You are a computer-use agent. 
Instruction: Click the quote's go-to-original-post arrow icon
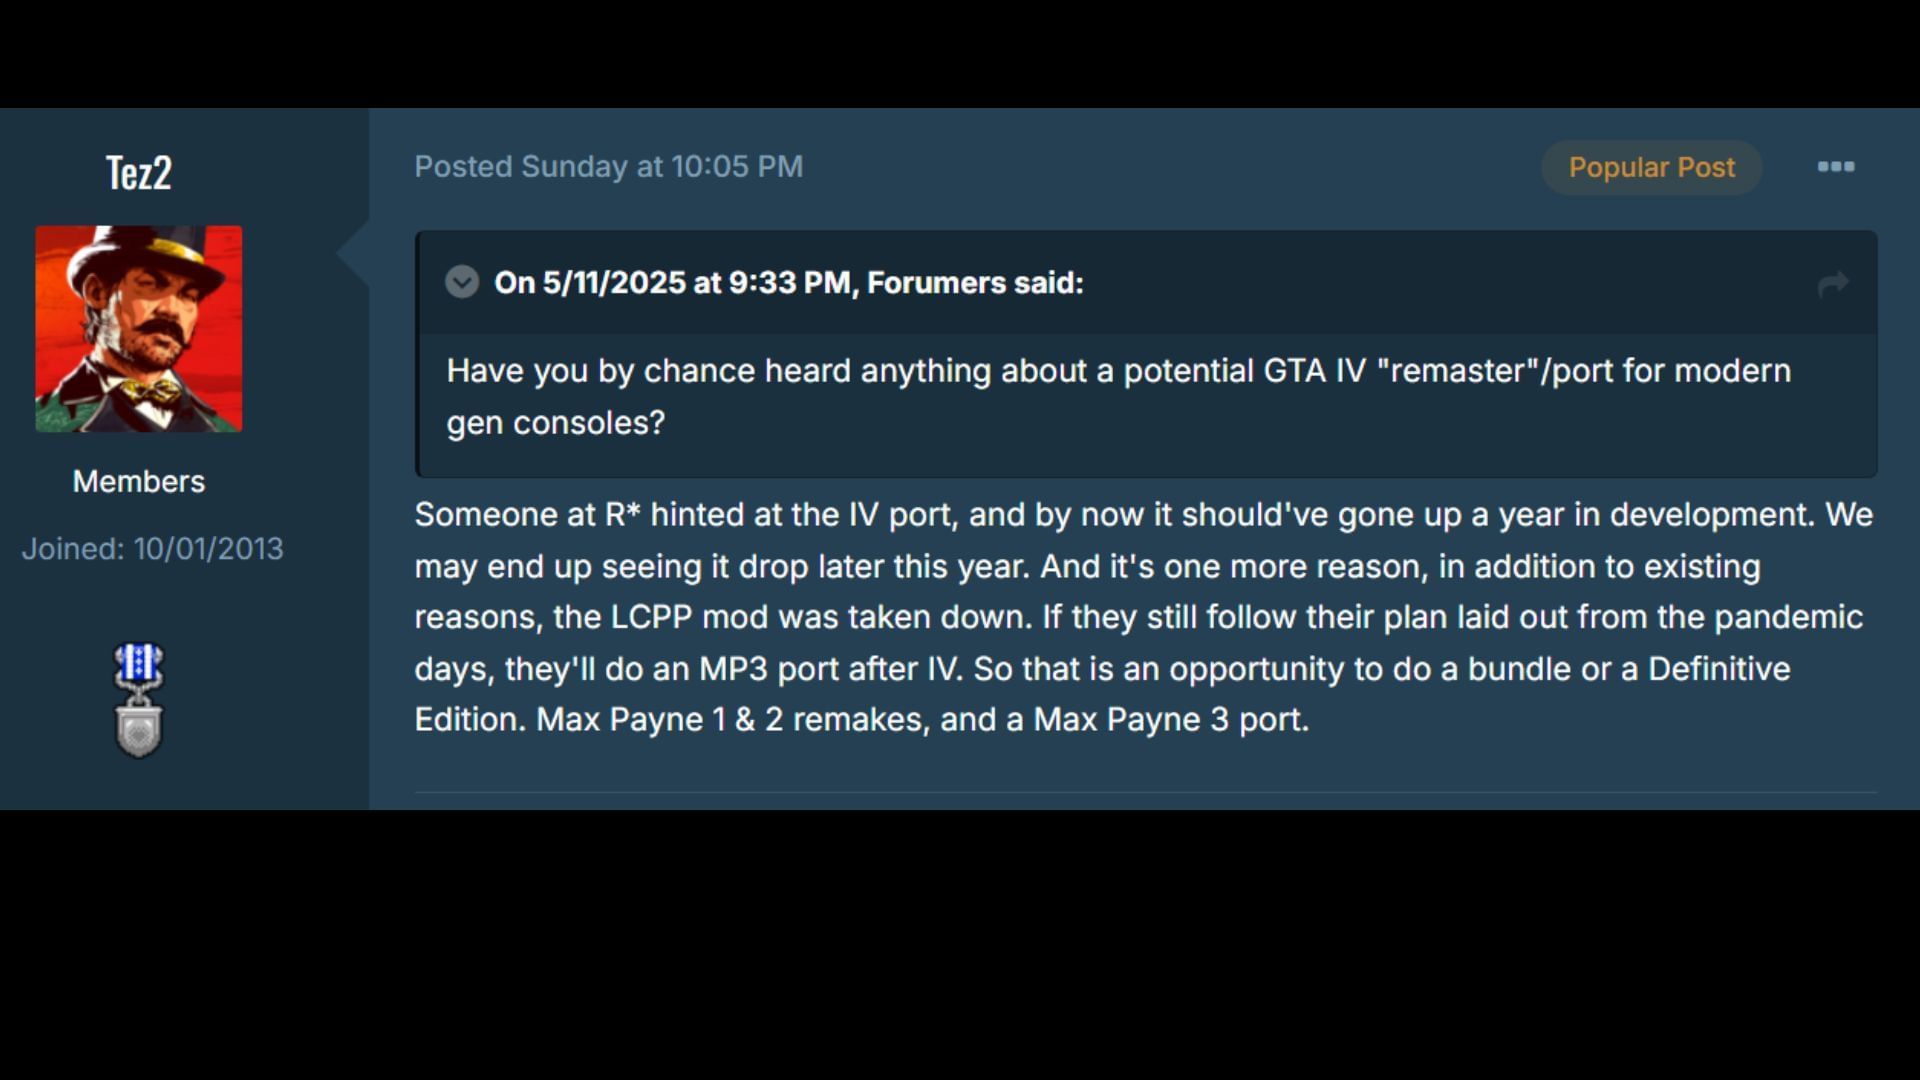[x=1832, y=284]
